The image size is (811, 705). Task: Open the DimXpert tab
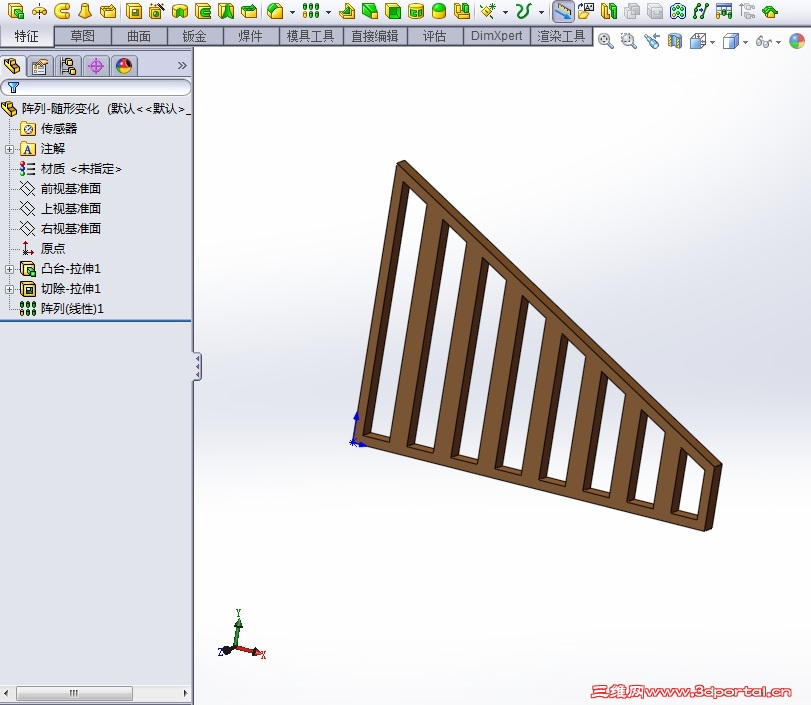click(497, 36)
